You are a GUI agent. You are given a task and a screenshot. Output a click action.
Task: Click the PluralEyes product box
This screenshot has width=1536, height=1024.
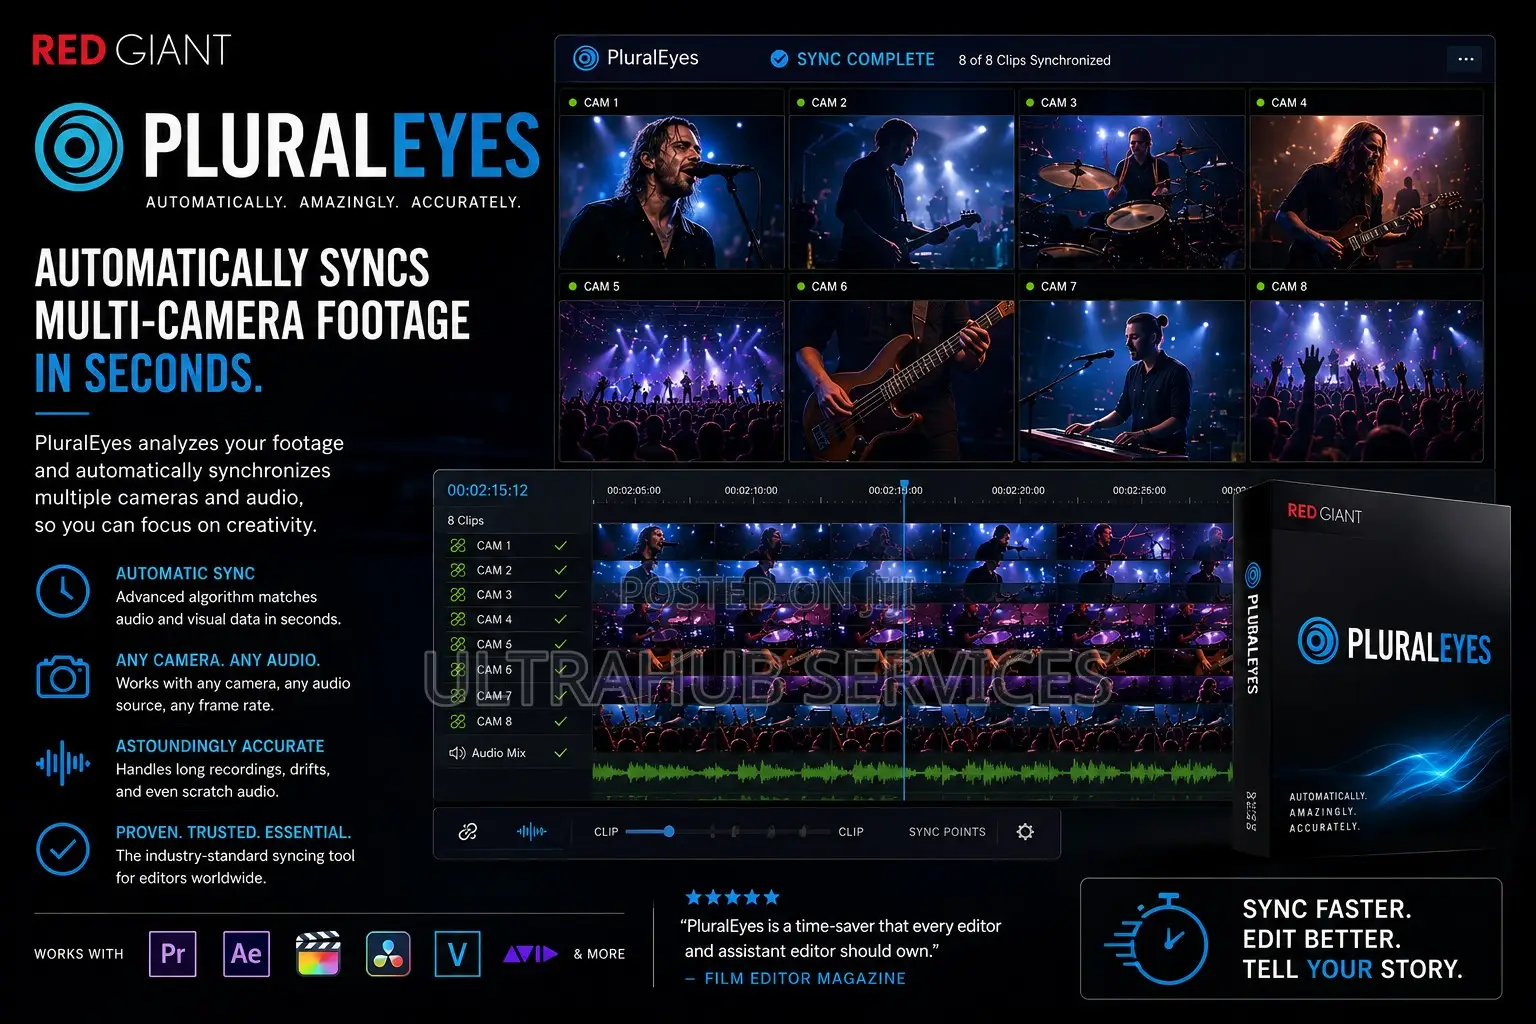(1370, 670)
